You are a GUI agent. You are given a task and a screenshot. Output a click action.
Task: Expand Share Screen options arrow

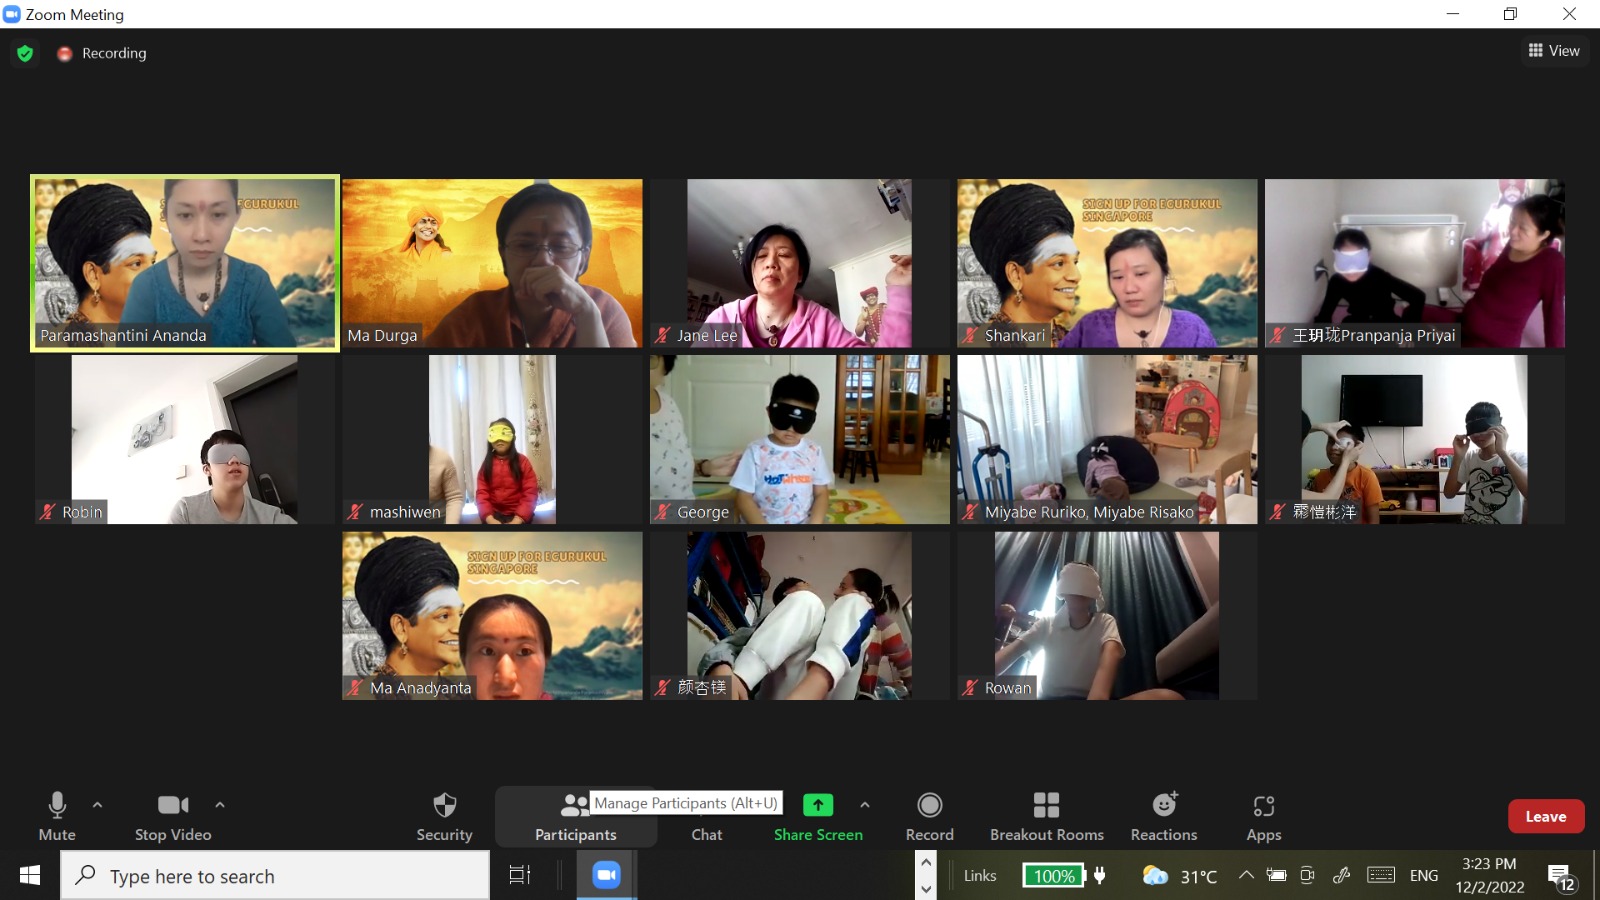[865, 804]
